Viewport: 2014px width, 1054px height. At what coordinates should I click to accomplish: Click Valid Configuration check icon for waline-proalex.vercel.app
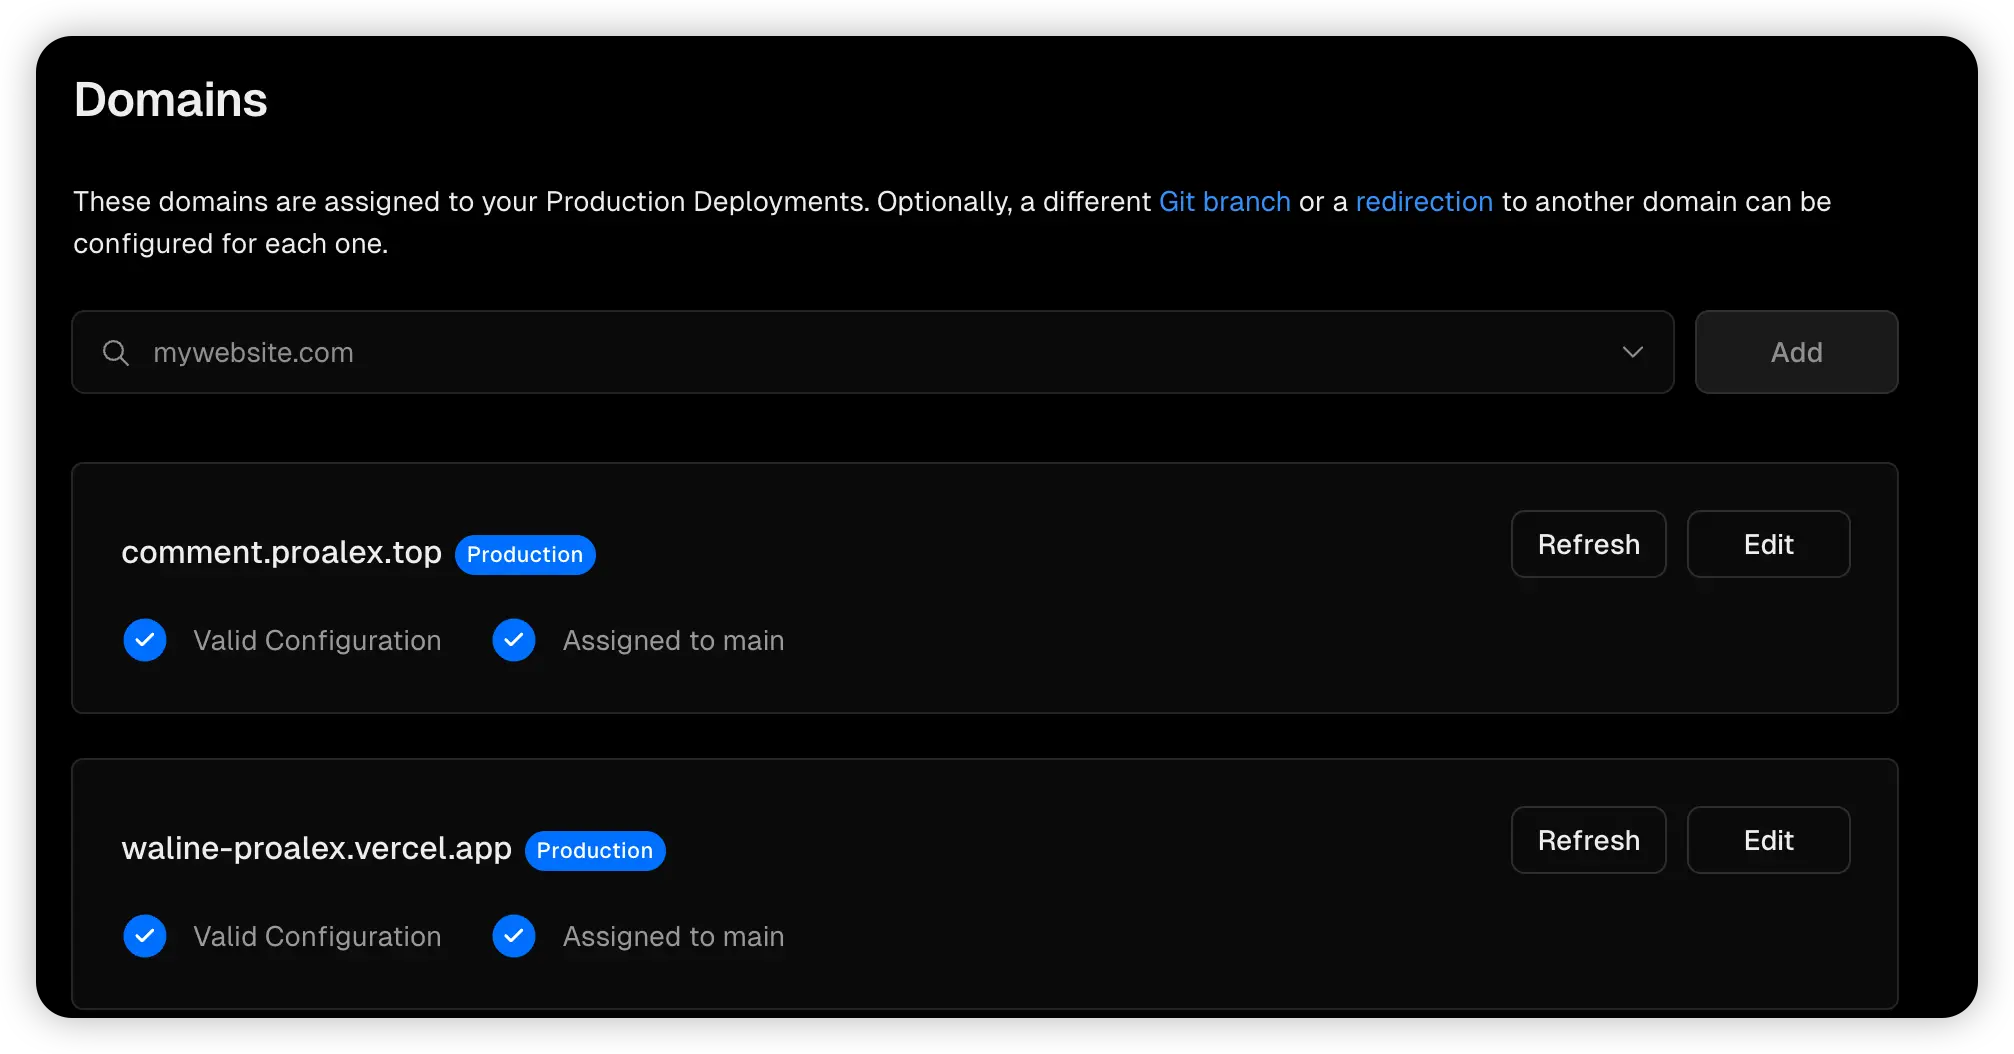click(145, 936)
